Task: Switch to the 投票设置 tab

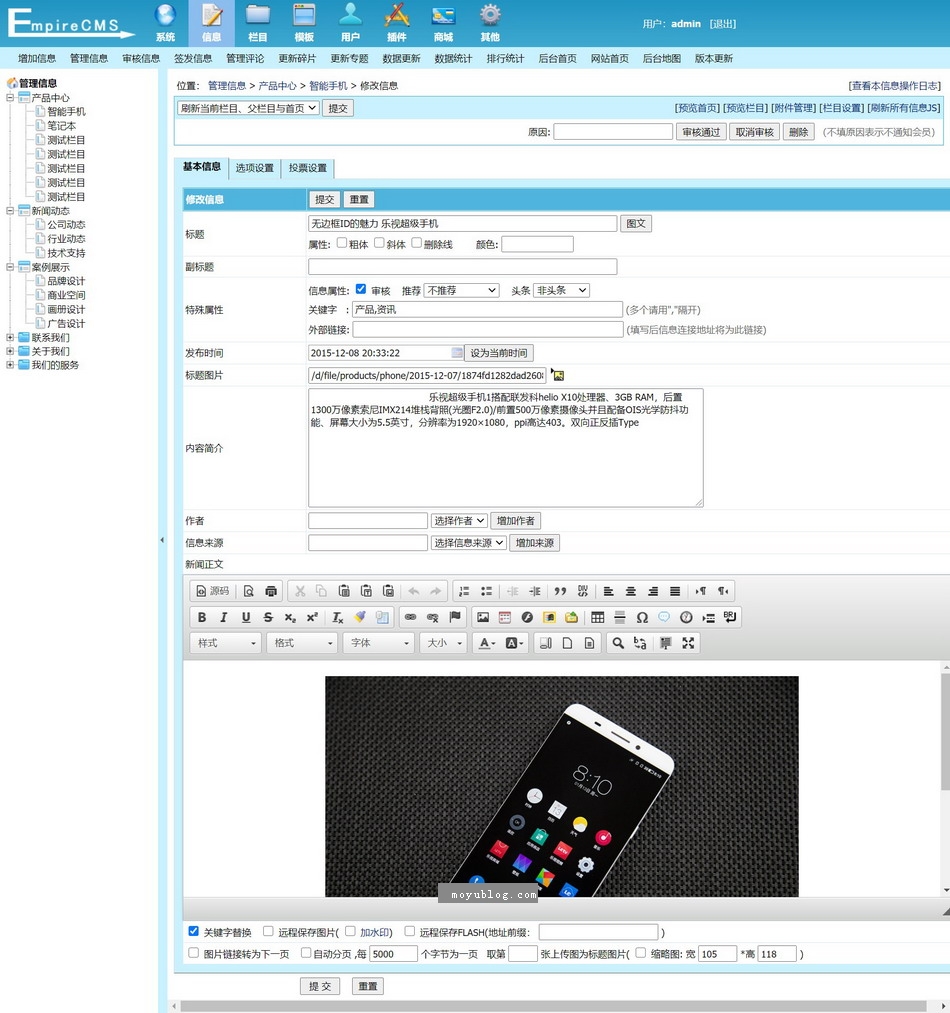Action: pos(308,168)
